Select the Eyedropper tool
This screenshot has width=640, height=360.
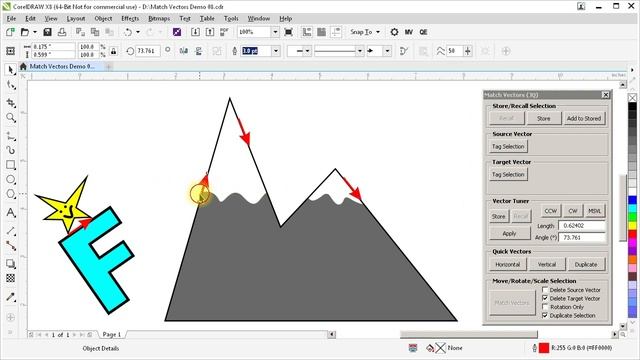tap(11, 297)
